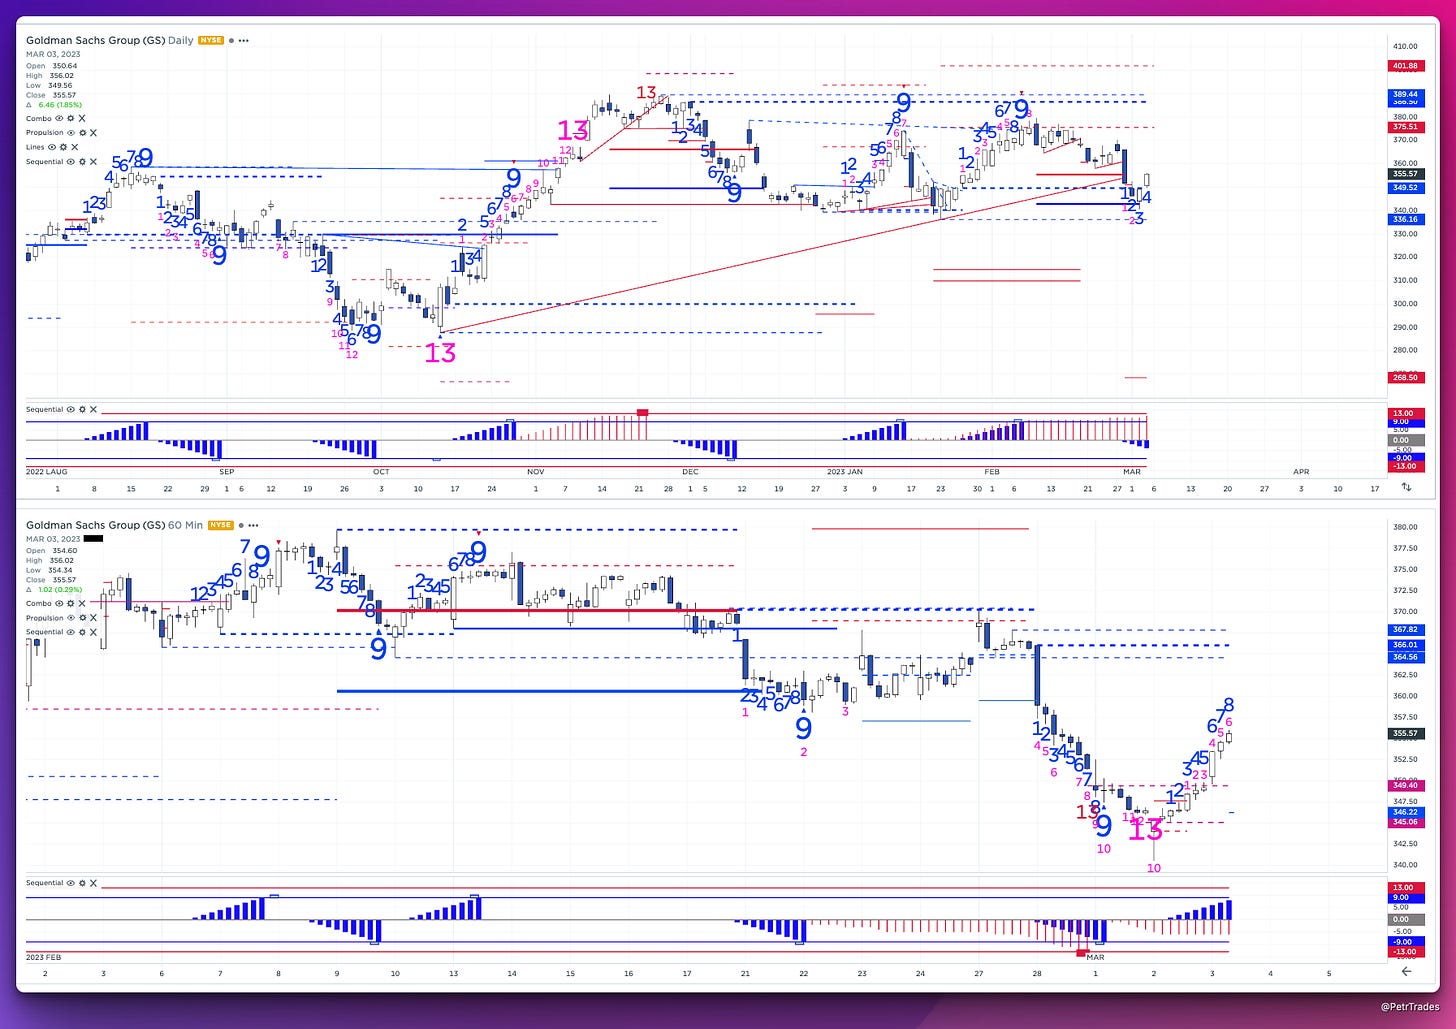
Task: Click APR label on Daily time axis
Action: coord(1301,471)
